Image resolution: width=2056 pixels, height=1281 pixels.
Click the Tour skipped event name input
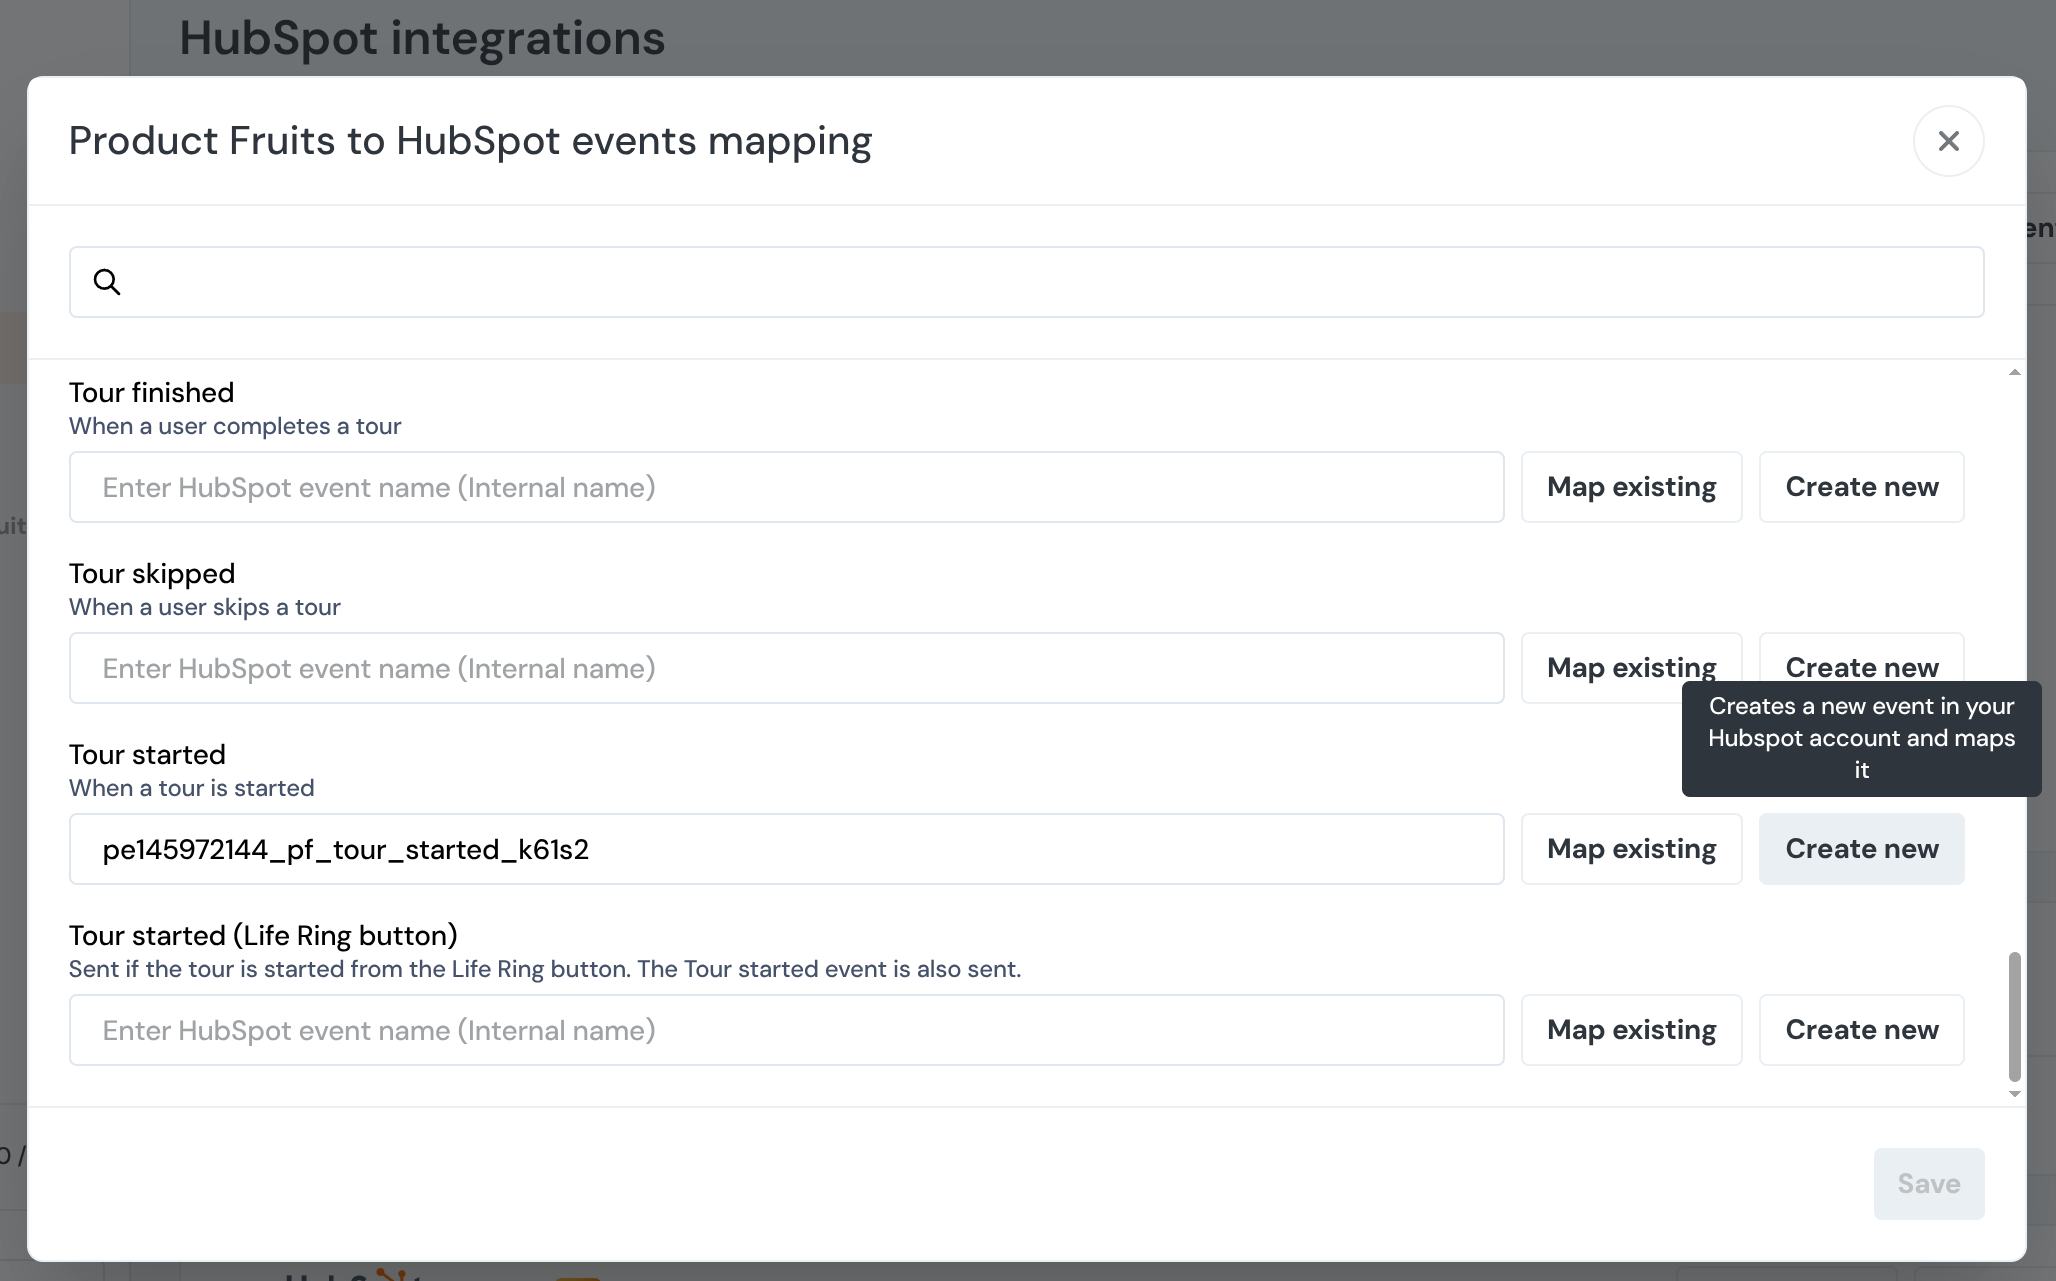coord(786,668)
